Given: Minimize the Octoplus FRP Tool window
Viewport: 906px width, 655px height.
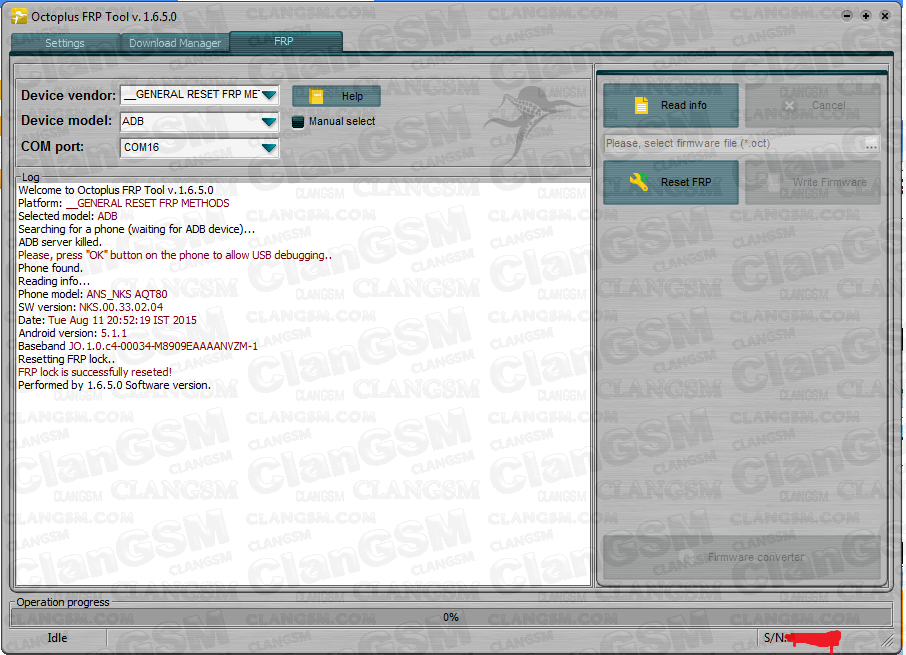Looking at the screenshot, I should pyautogui.click(x=847, y=16).
